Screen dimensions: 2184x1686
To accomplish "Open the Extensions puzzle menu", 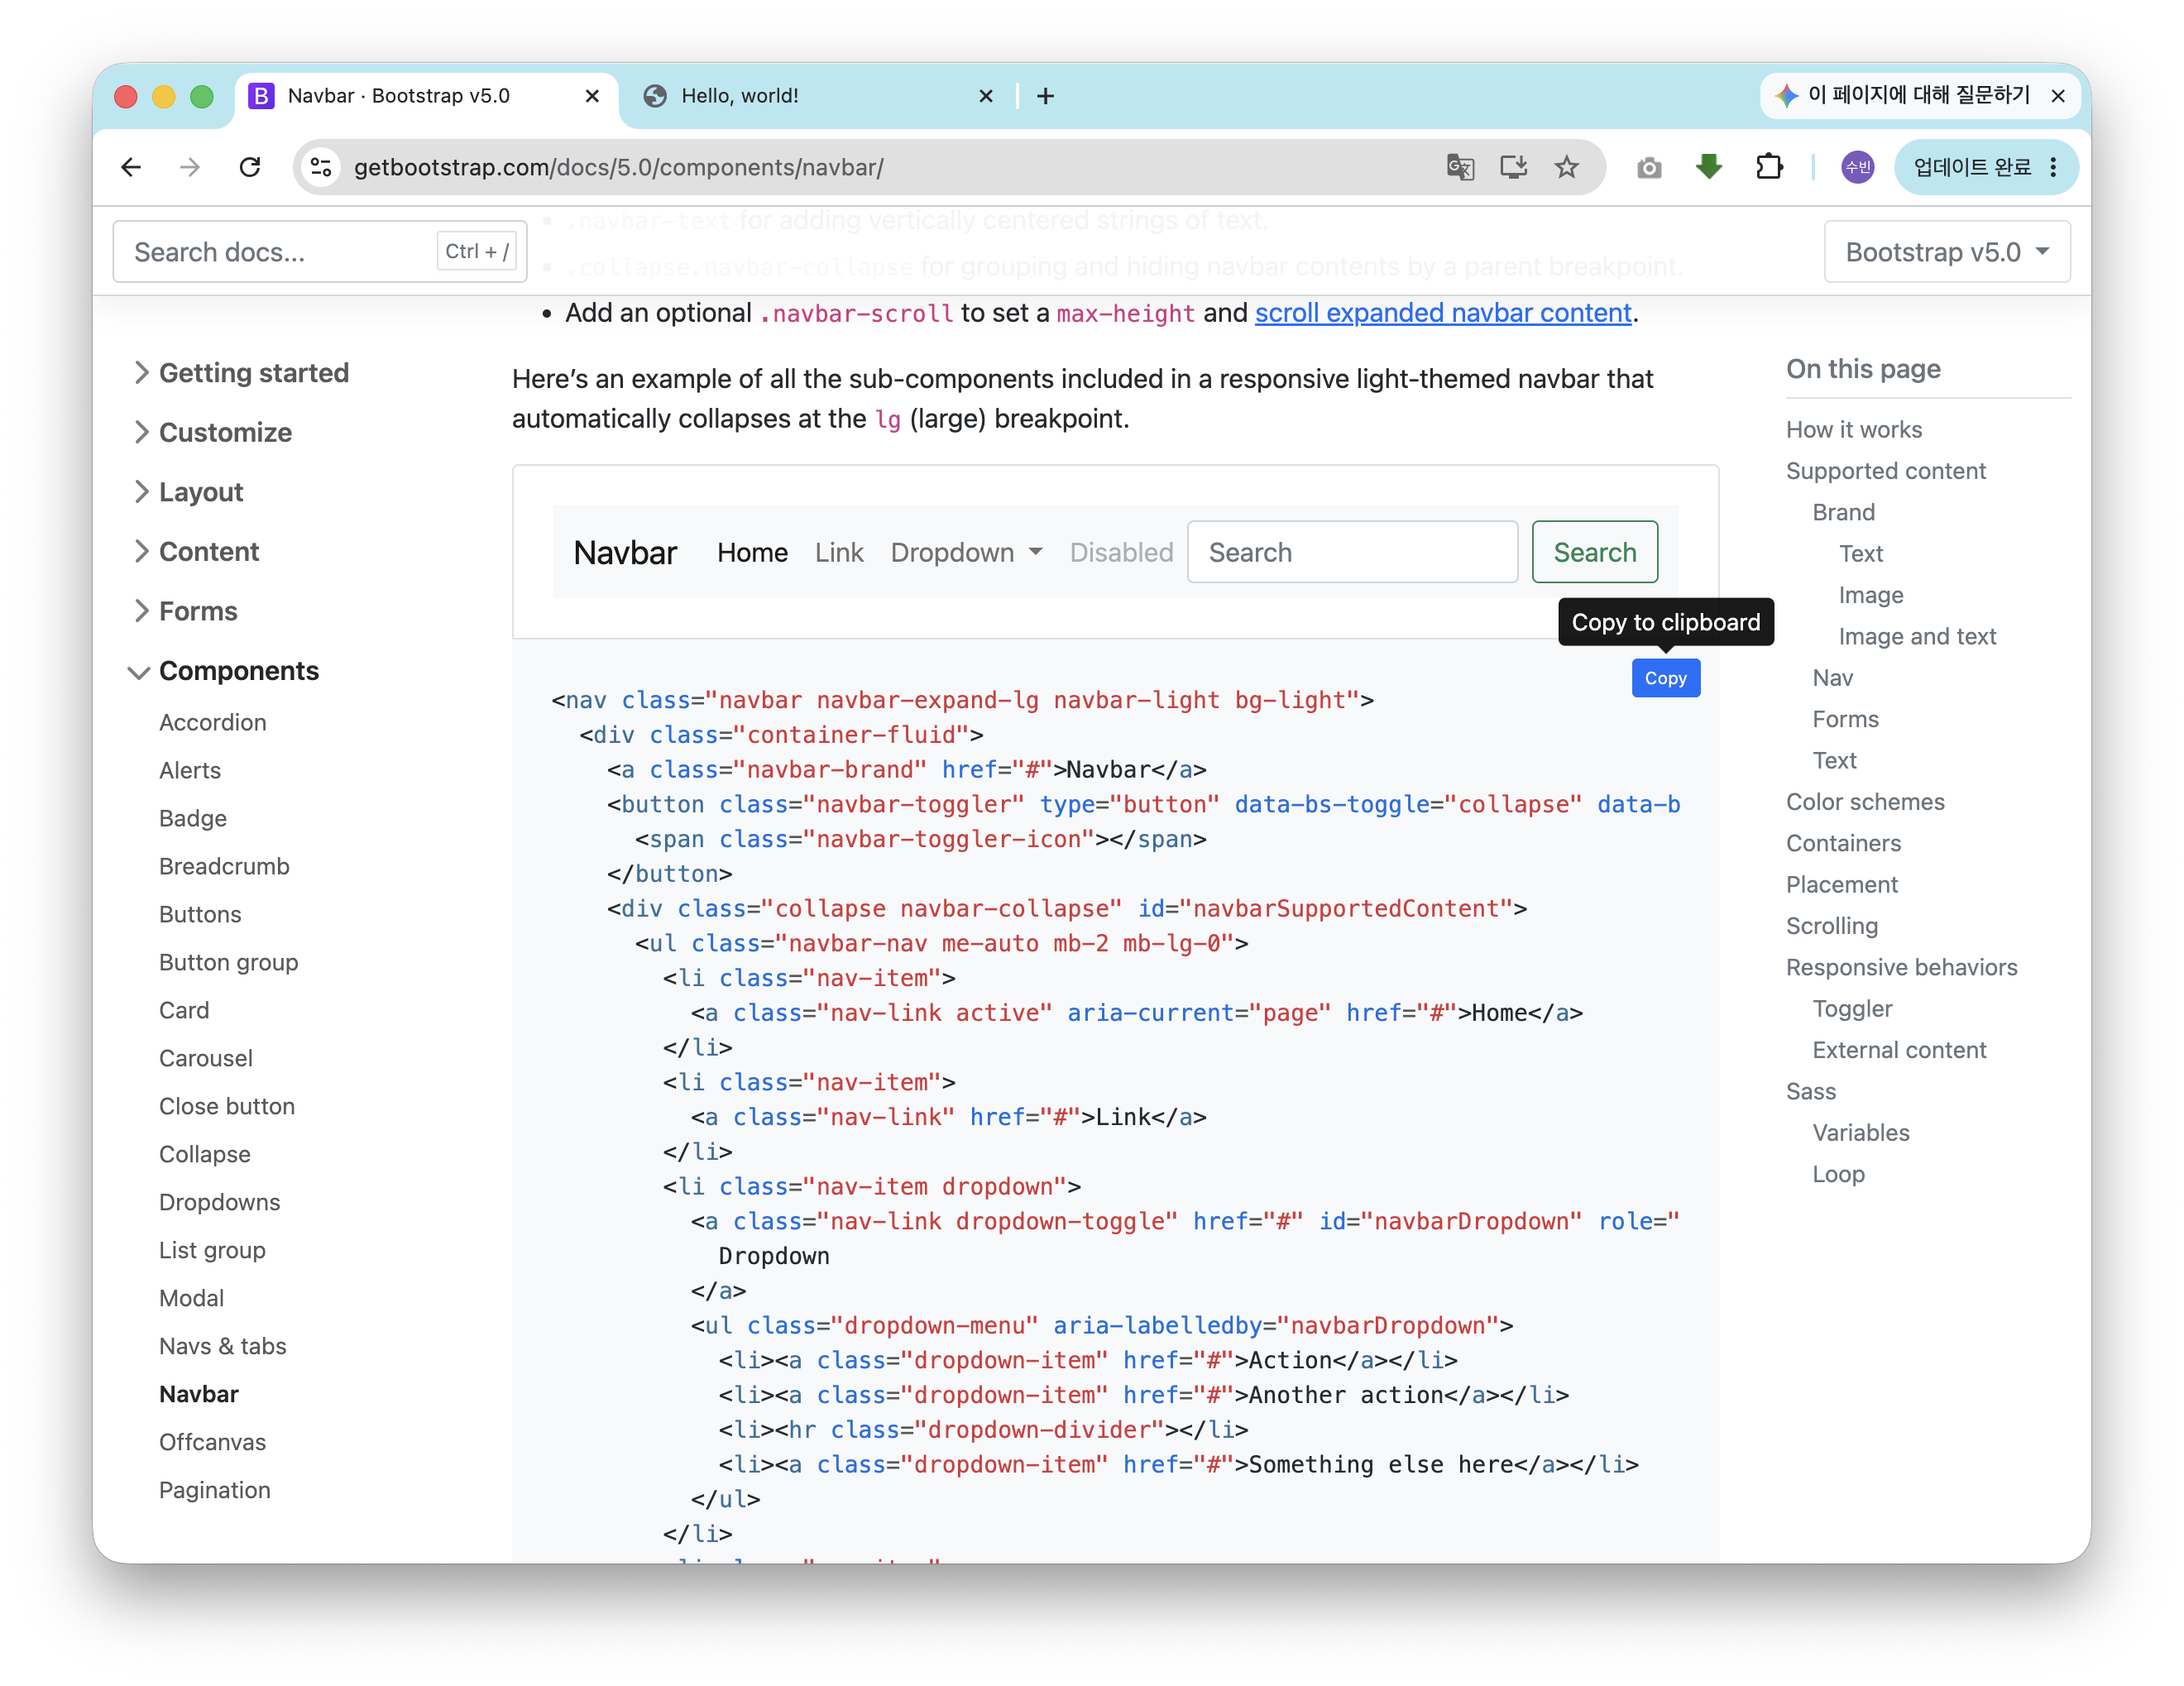I will (x=1769, y=167).
